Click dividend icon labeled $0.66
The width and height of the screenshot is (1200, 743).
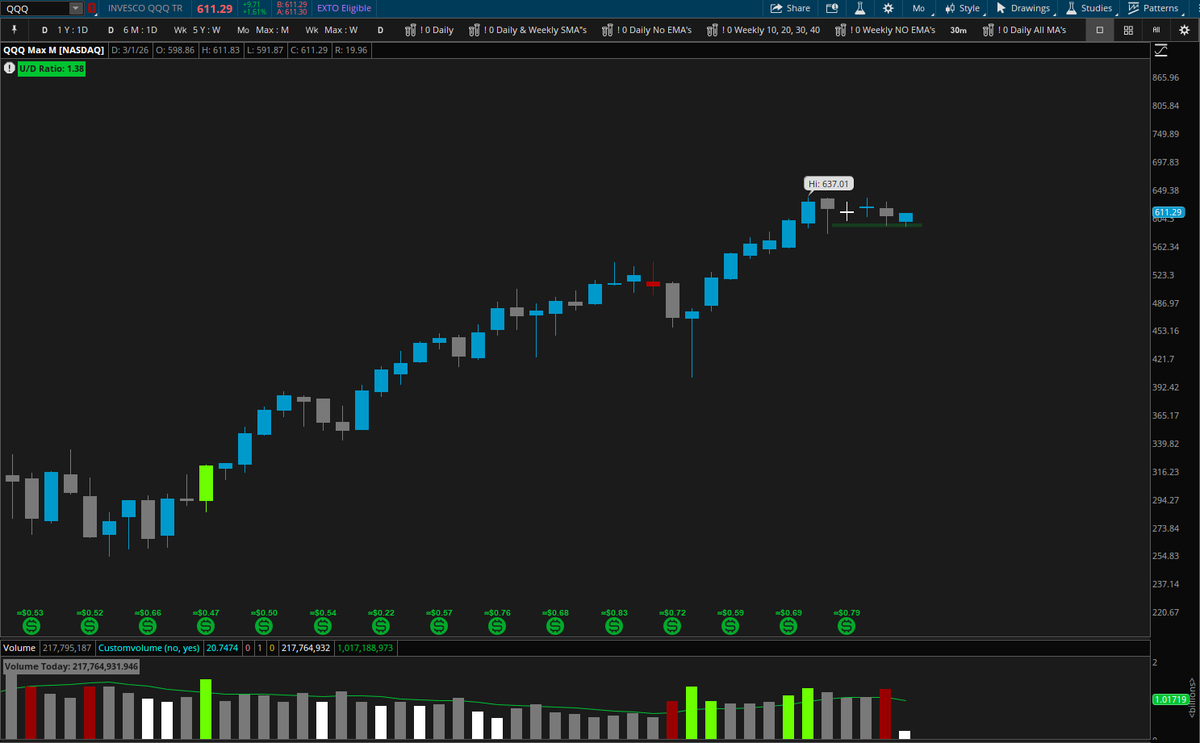pyautogui.click(x=147, y=625)
